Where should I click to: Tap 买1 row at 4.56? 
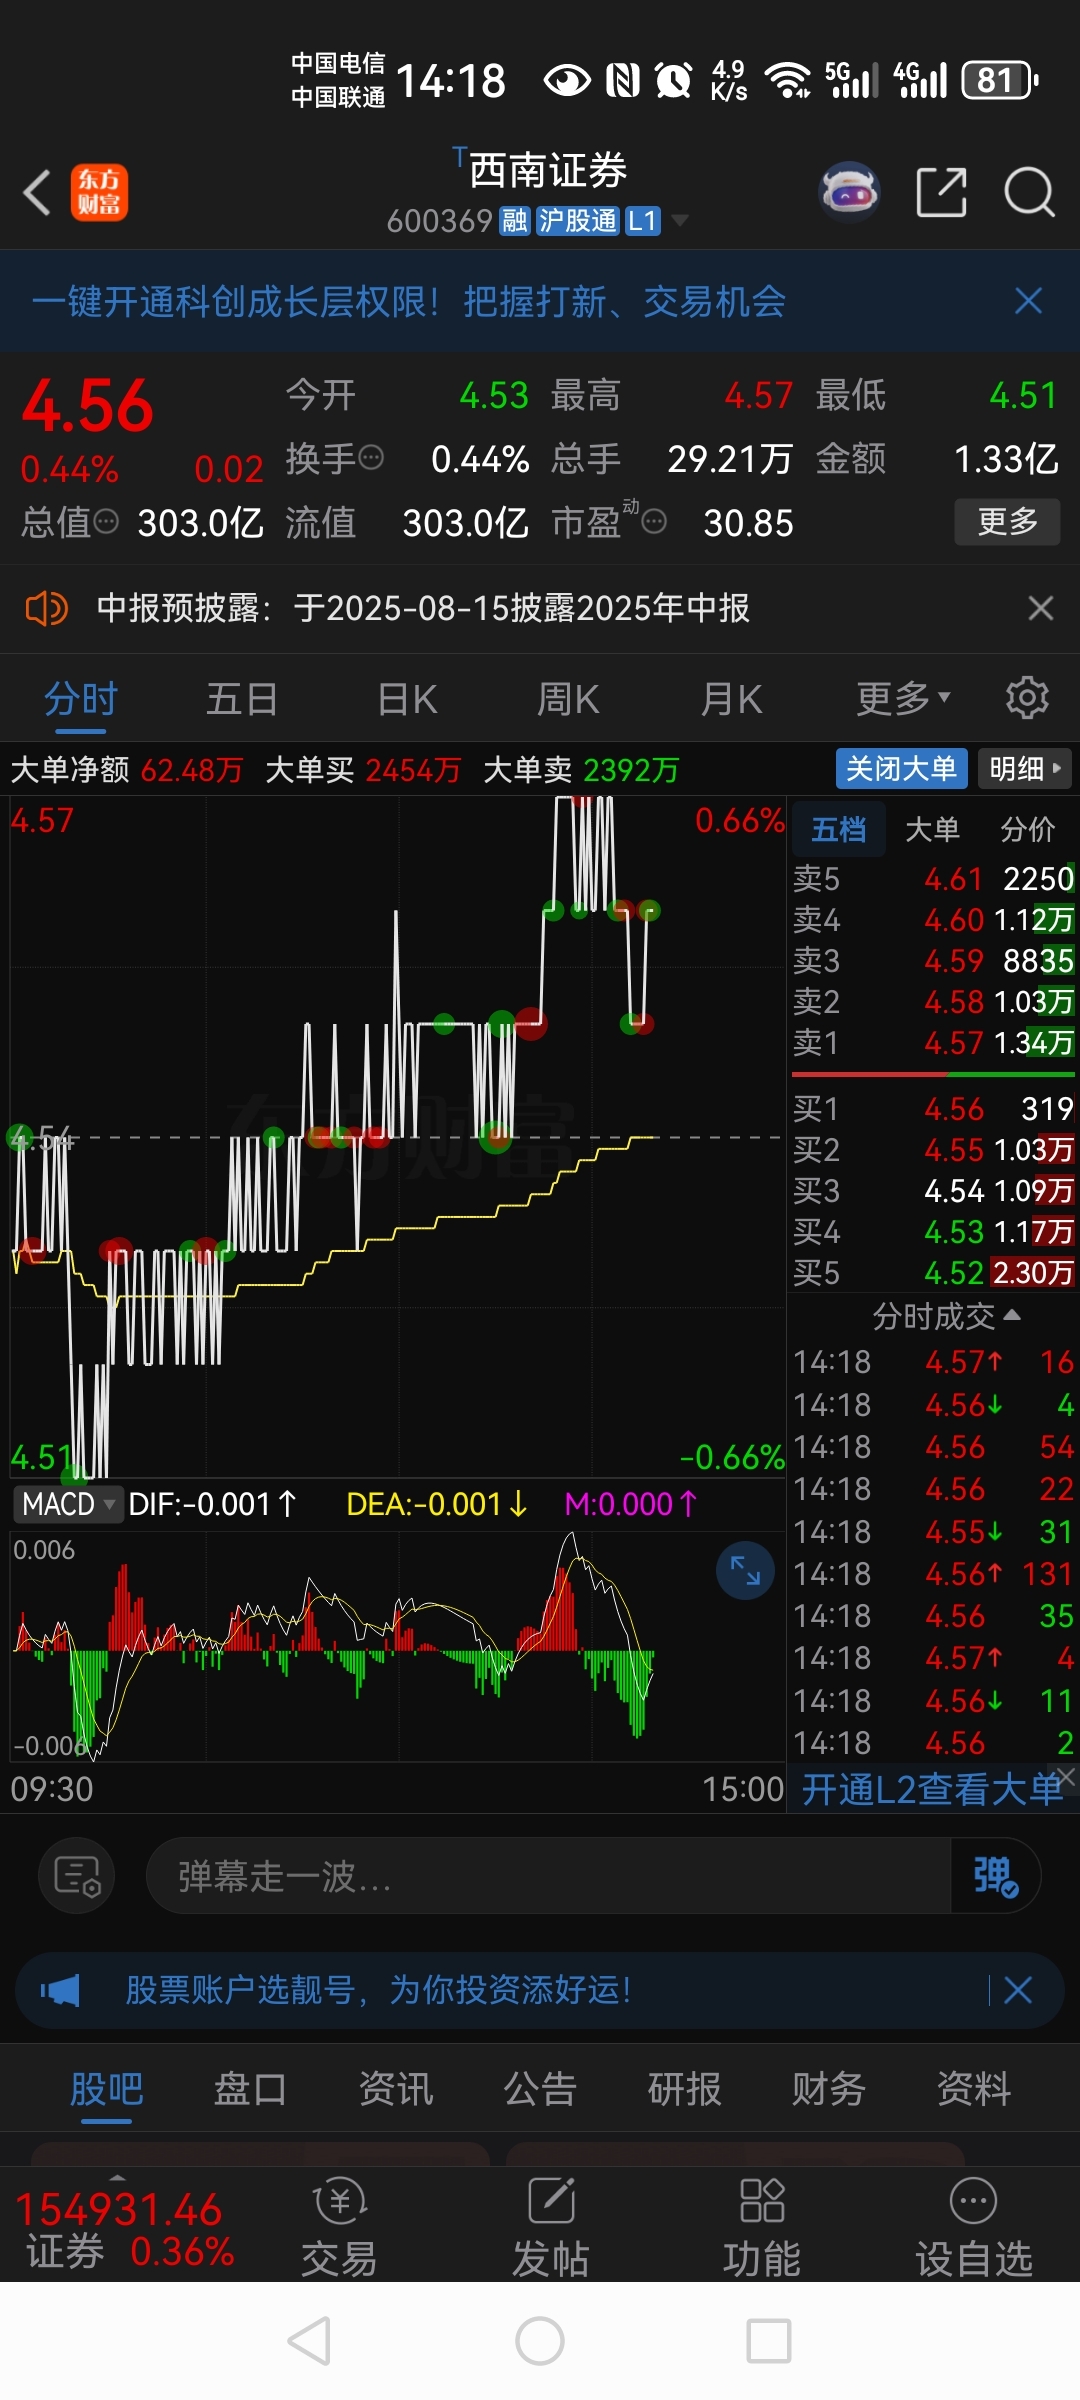click(933, 1108)
